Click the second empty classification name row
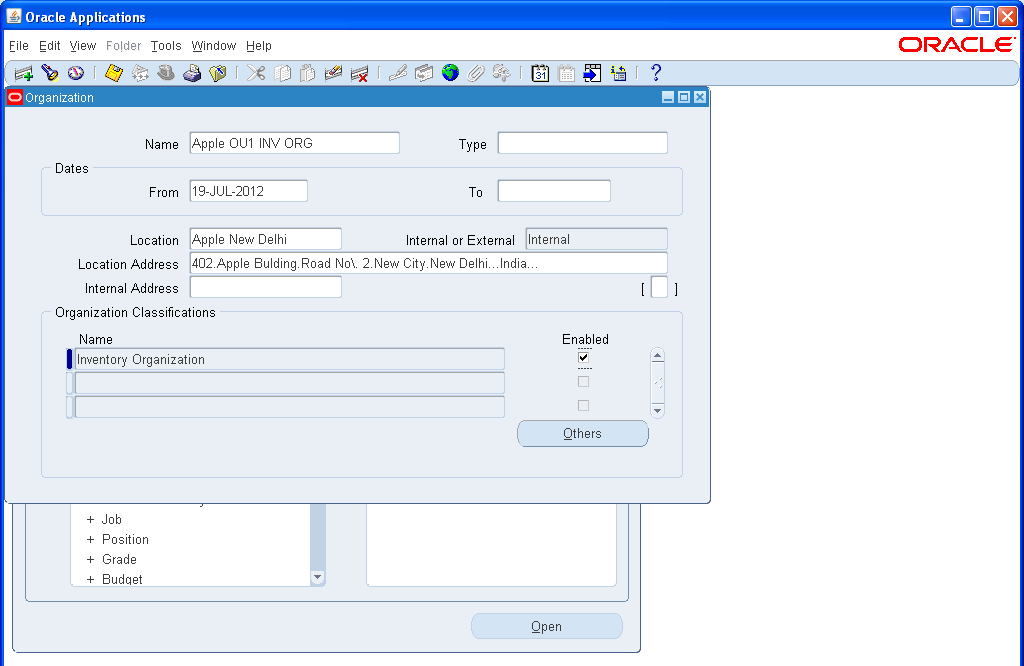 pos(289,383)
